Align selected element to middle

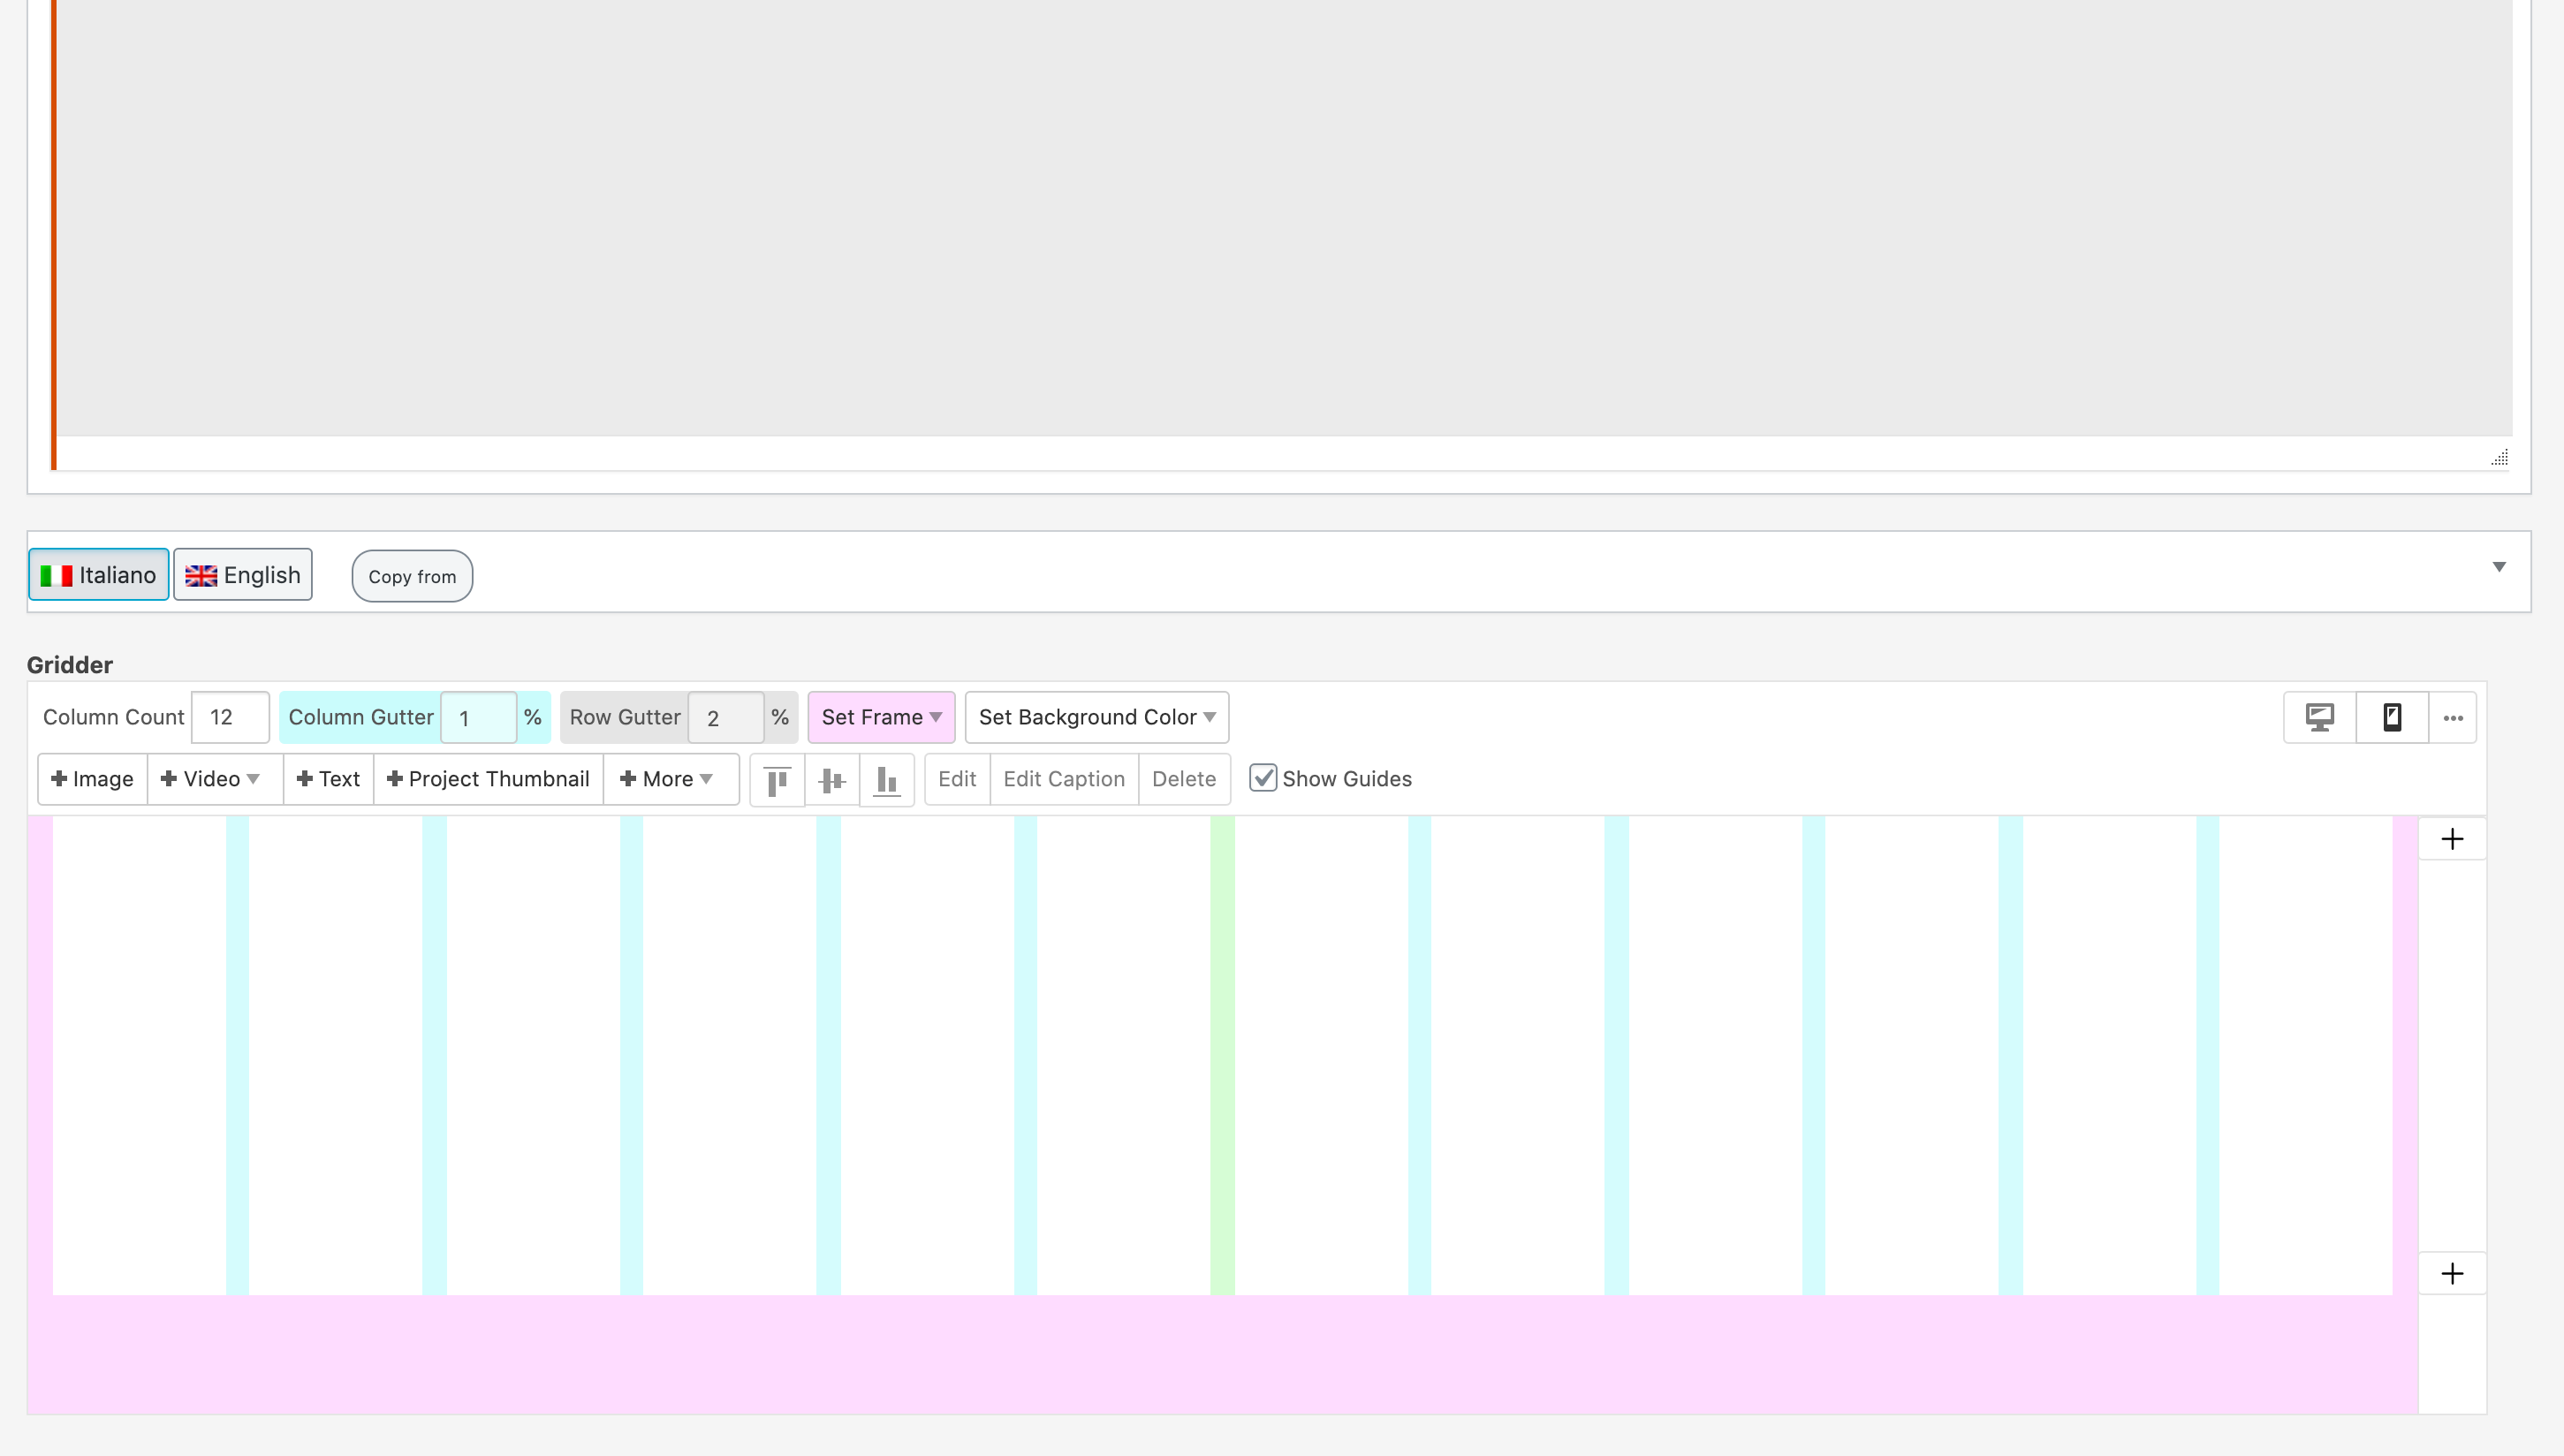click(832, 779)
